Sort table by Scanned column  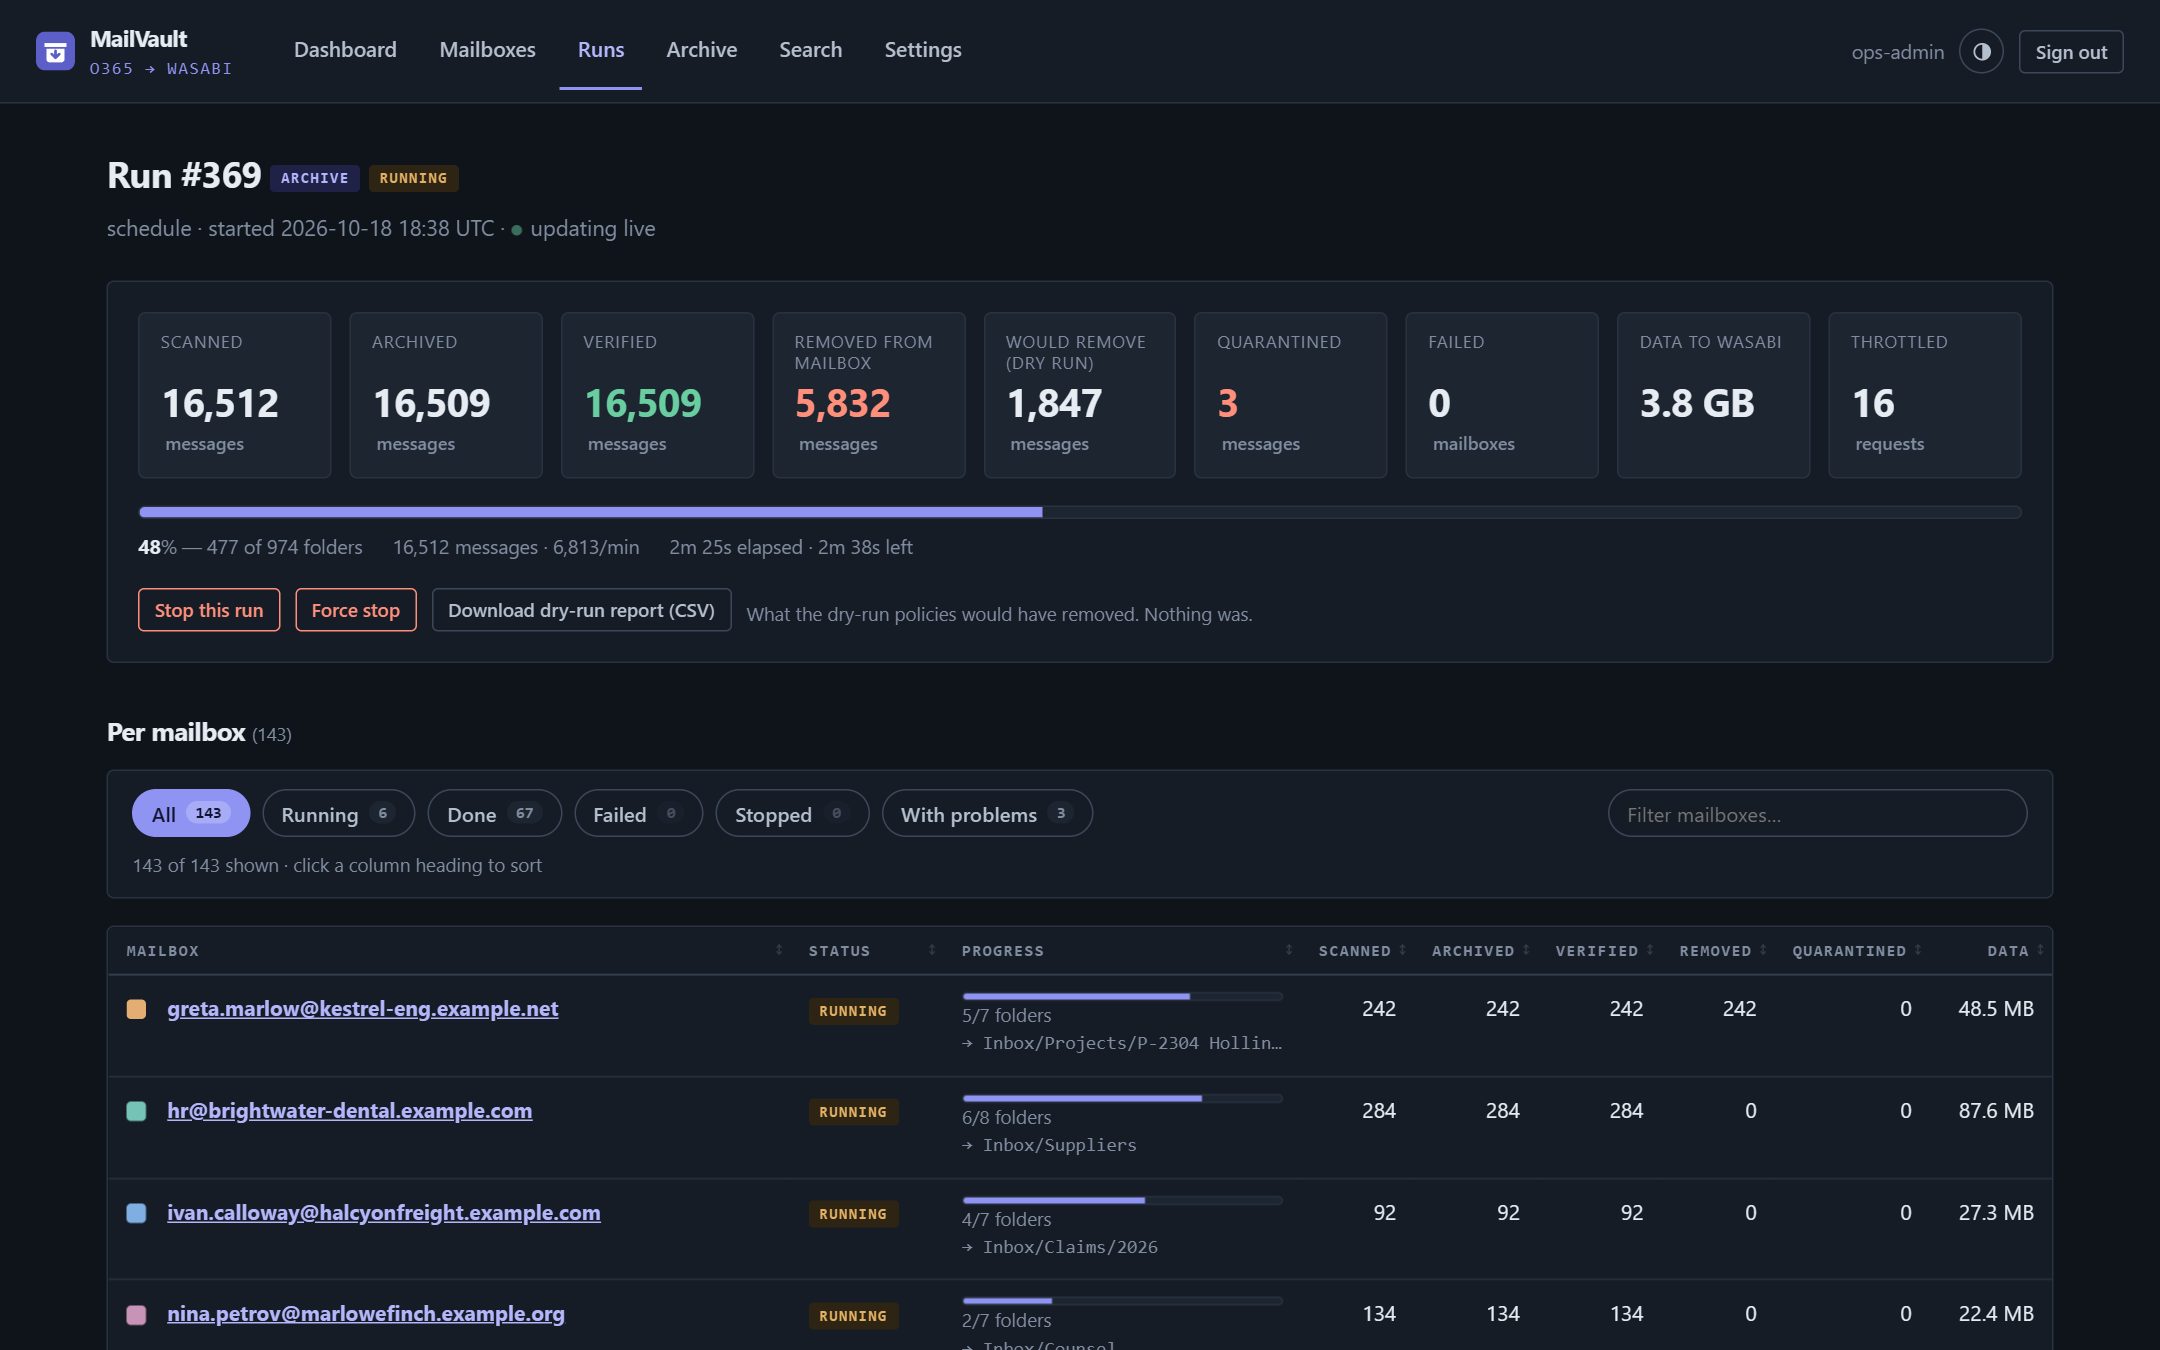1362,951
